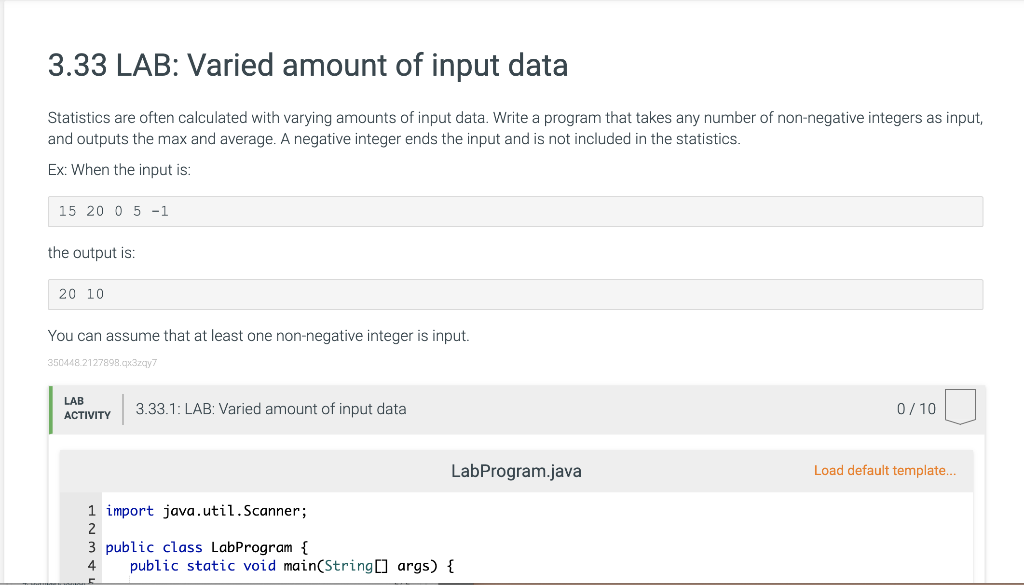1024x585 pixels.
Task: Click the small activity ID text 350448.2127898
Action: (x=103, y=362)
